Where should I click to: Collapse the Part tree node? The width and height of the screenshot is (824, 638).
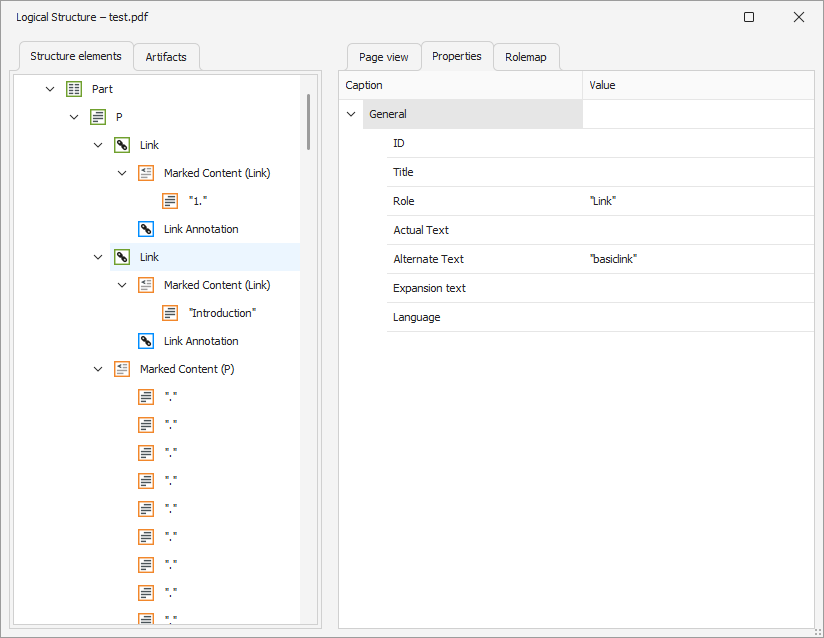click(x=50, y=89)
